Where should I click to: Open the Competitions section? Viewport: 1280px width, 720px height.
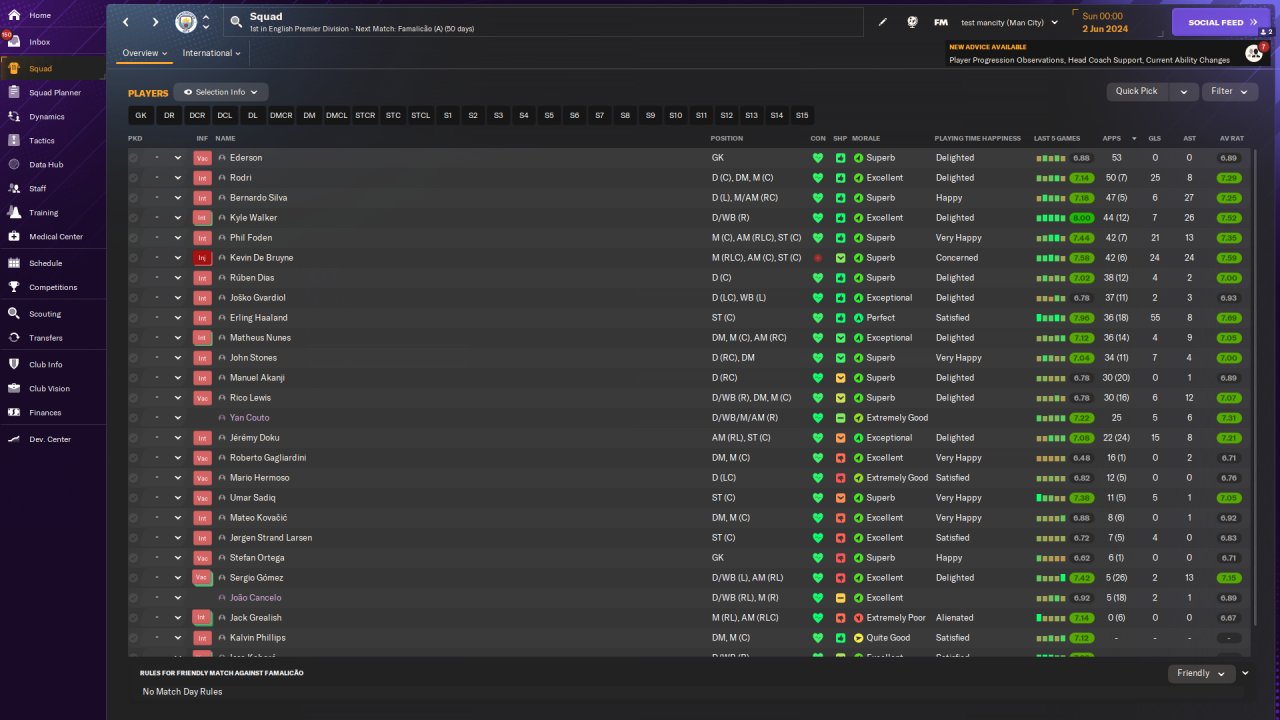[52, 287]
